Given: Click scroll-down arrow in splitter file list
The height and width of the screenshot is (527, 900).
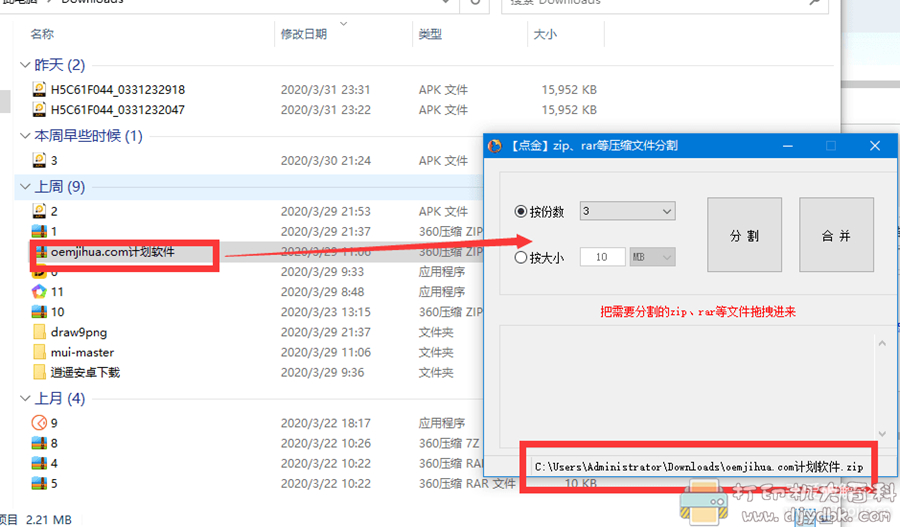Looking at the screenshot, I should coord(882,434).
